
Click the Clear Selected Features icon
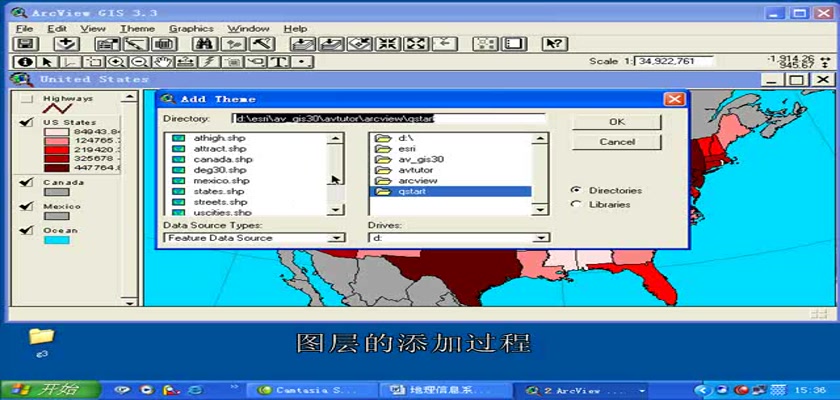pos(514,44)
